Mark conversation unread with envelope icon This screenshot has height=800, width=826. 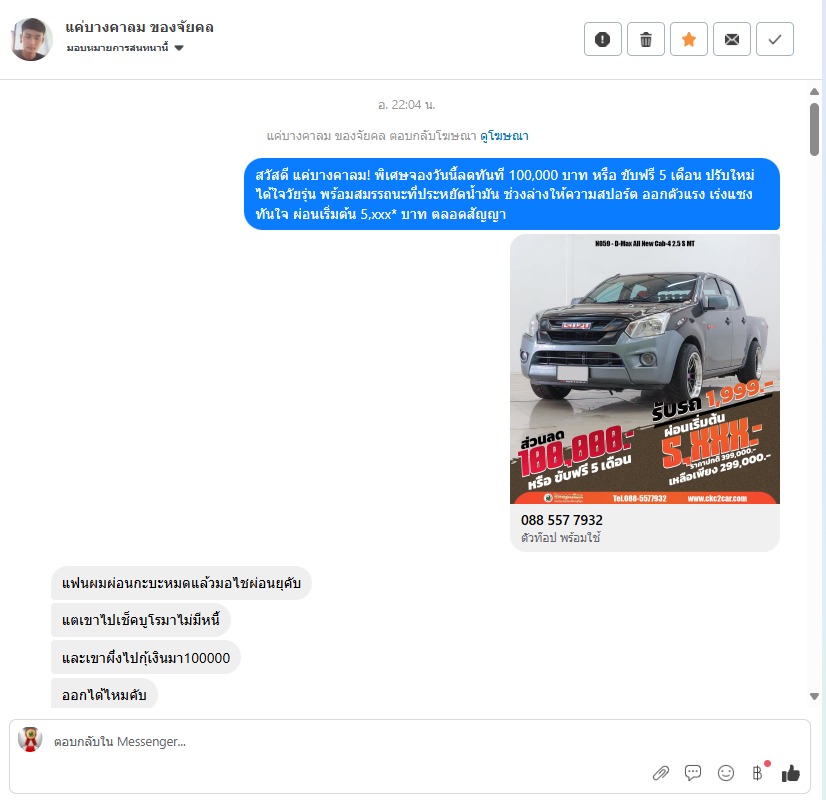(x=732, y=39)
